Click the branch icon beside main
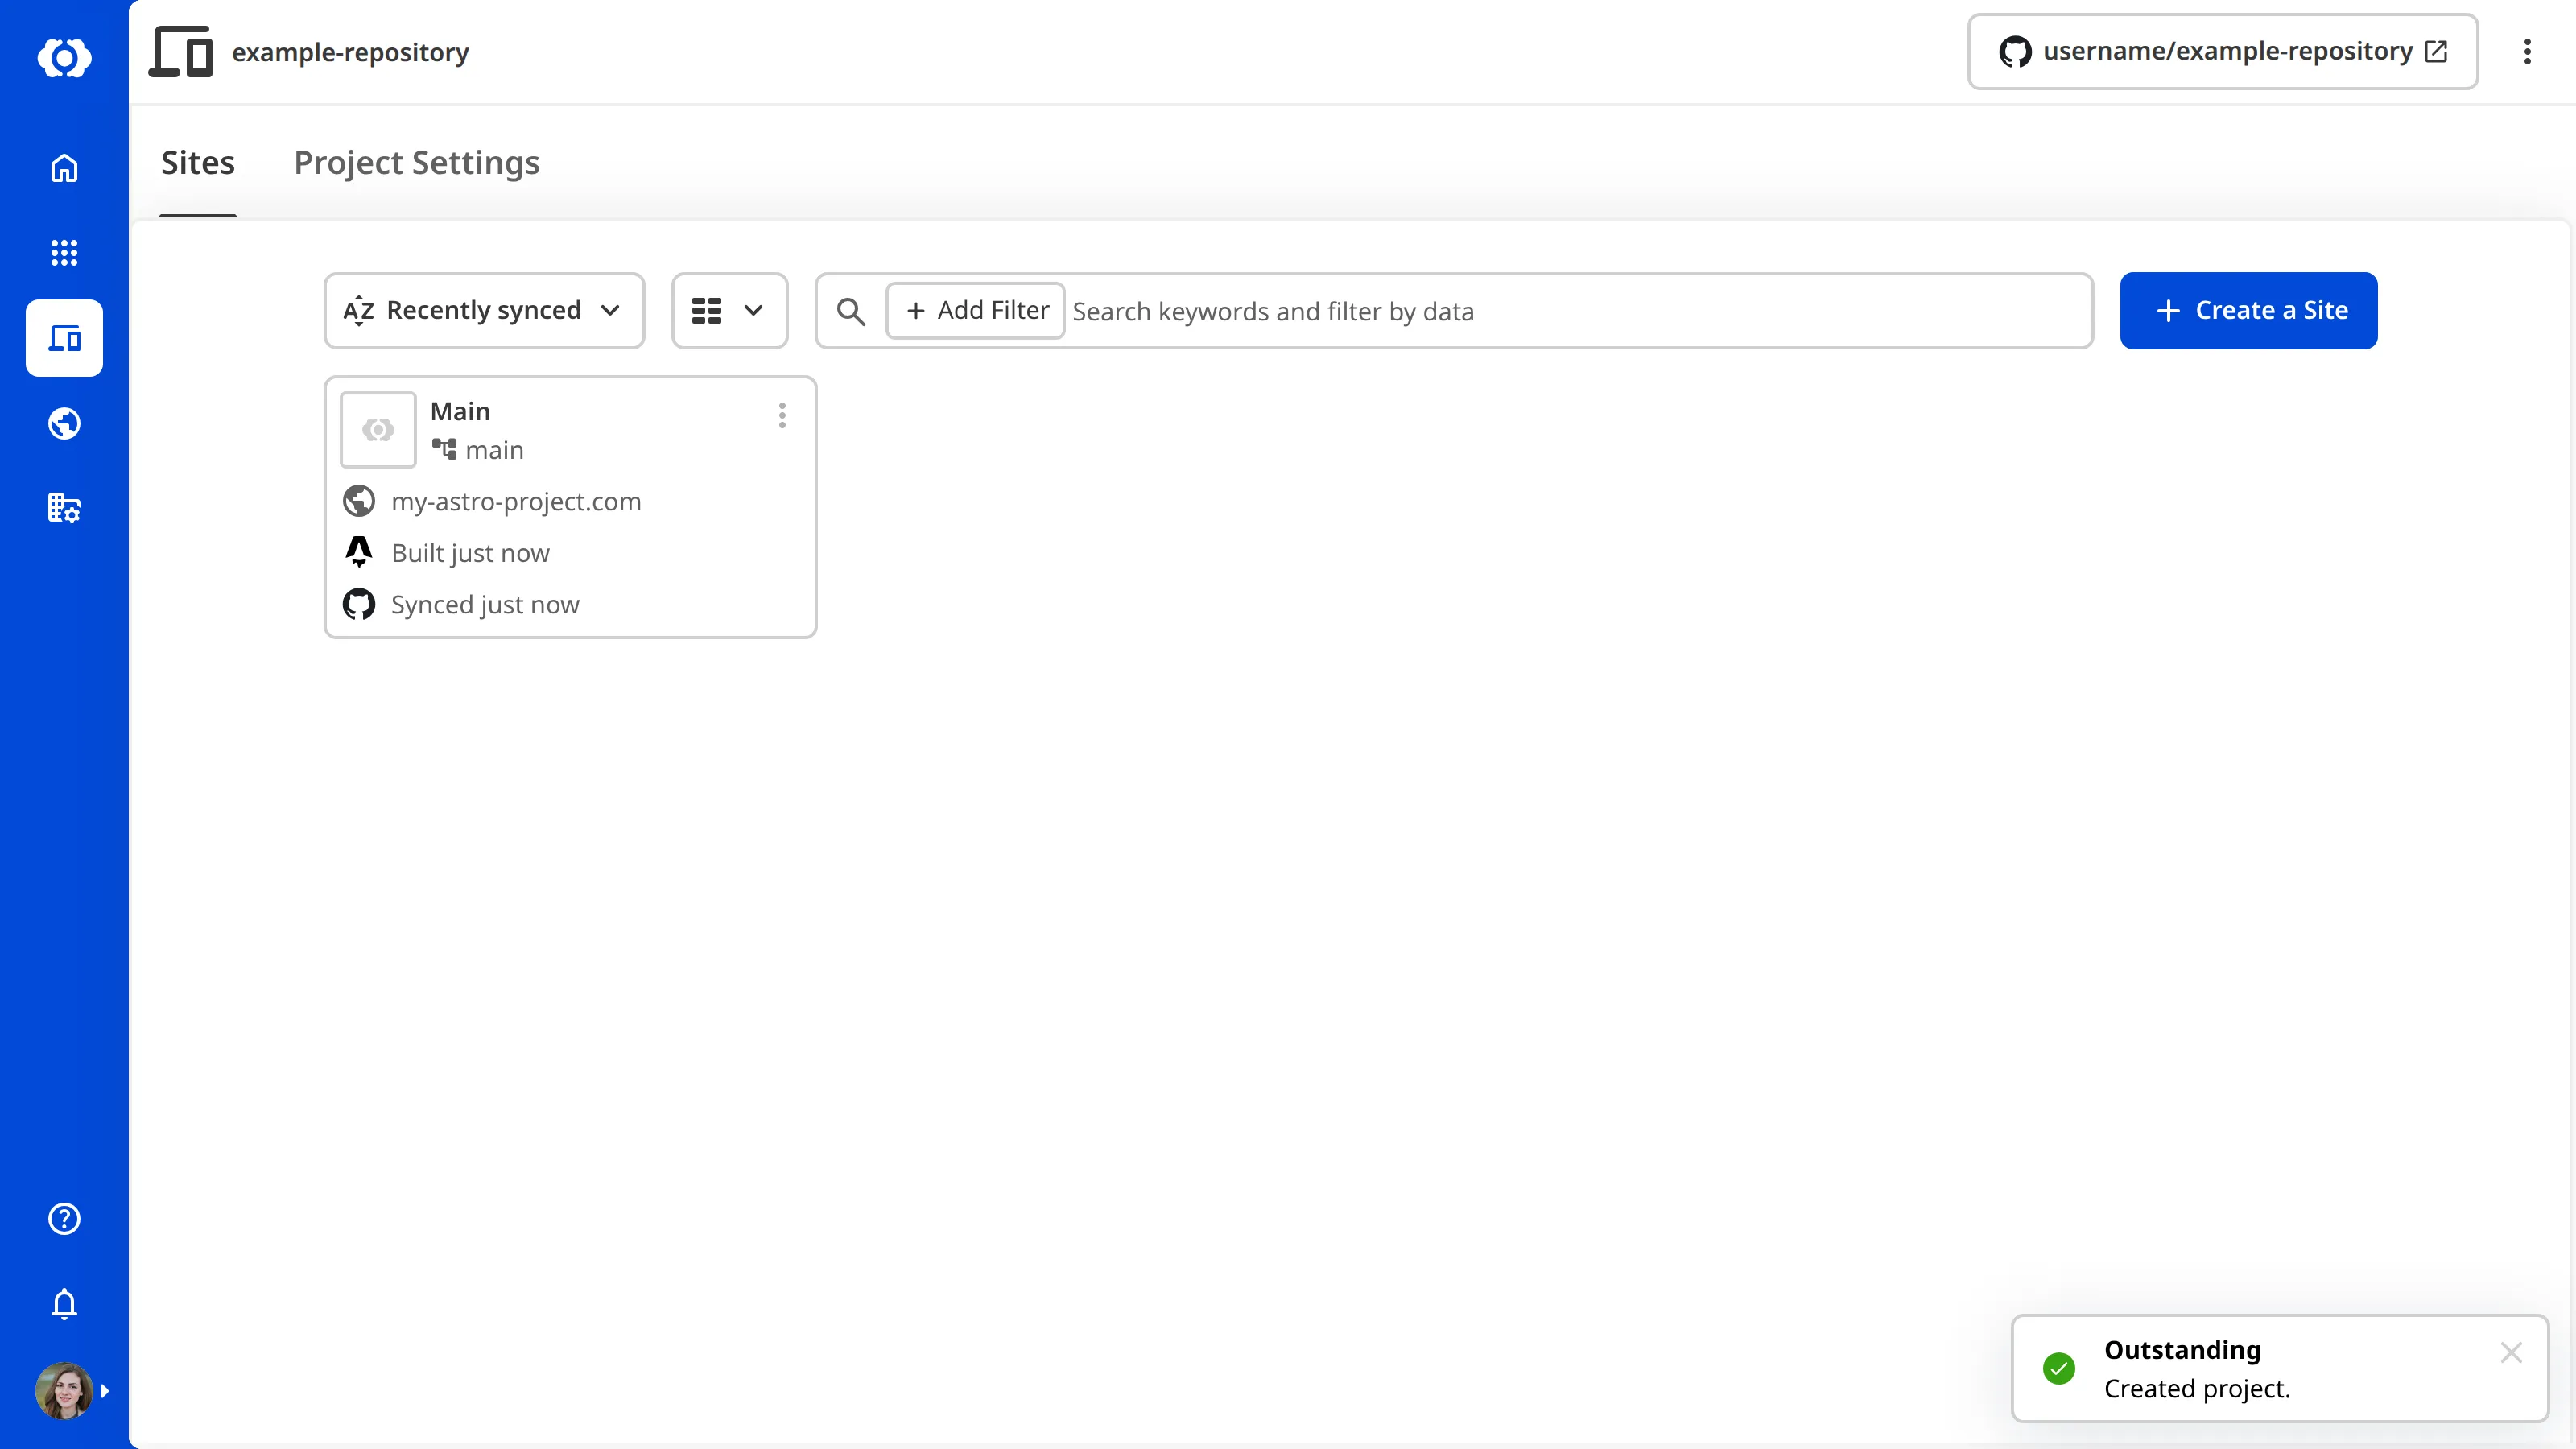The width and height of the screenshot is (2576, 1449). point(444,449)
